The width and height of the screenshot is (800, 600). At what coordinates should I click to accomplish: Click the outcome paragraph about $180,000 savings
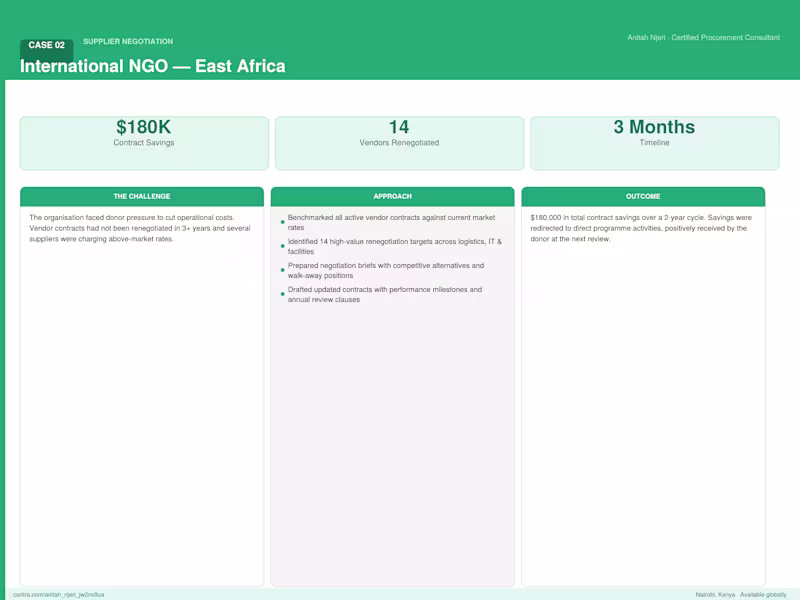[641, 228]
